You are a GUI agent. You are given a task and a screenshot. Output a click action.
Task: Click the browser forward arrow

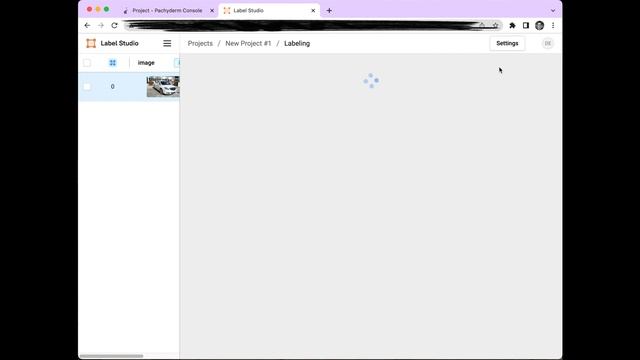point(101,25)
